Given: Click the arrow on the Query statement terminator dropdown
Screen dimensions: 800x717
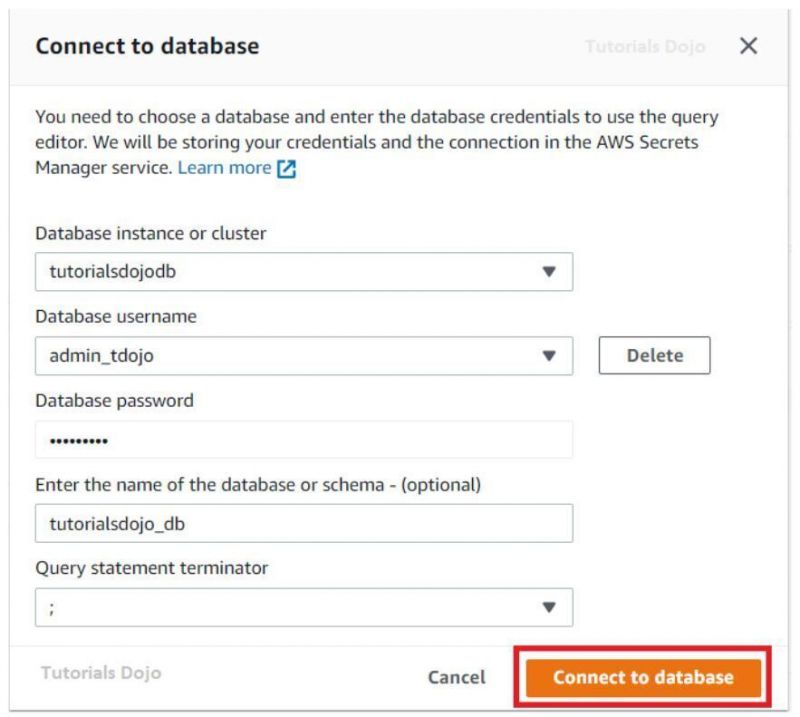Looking at the screenshot, I should 548,607.
